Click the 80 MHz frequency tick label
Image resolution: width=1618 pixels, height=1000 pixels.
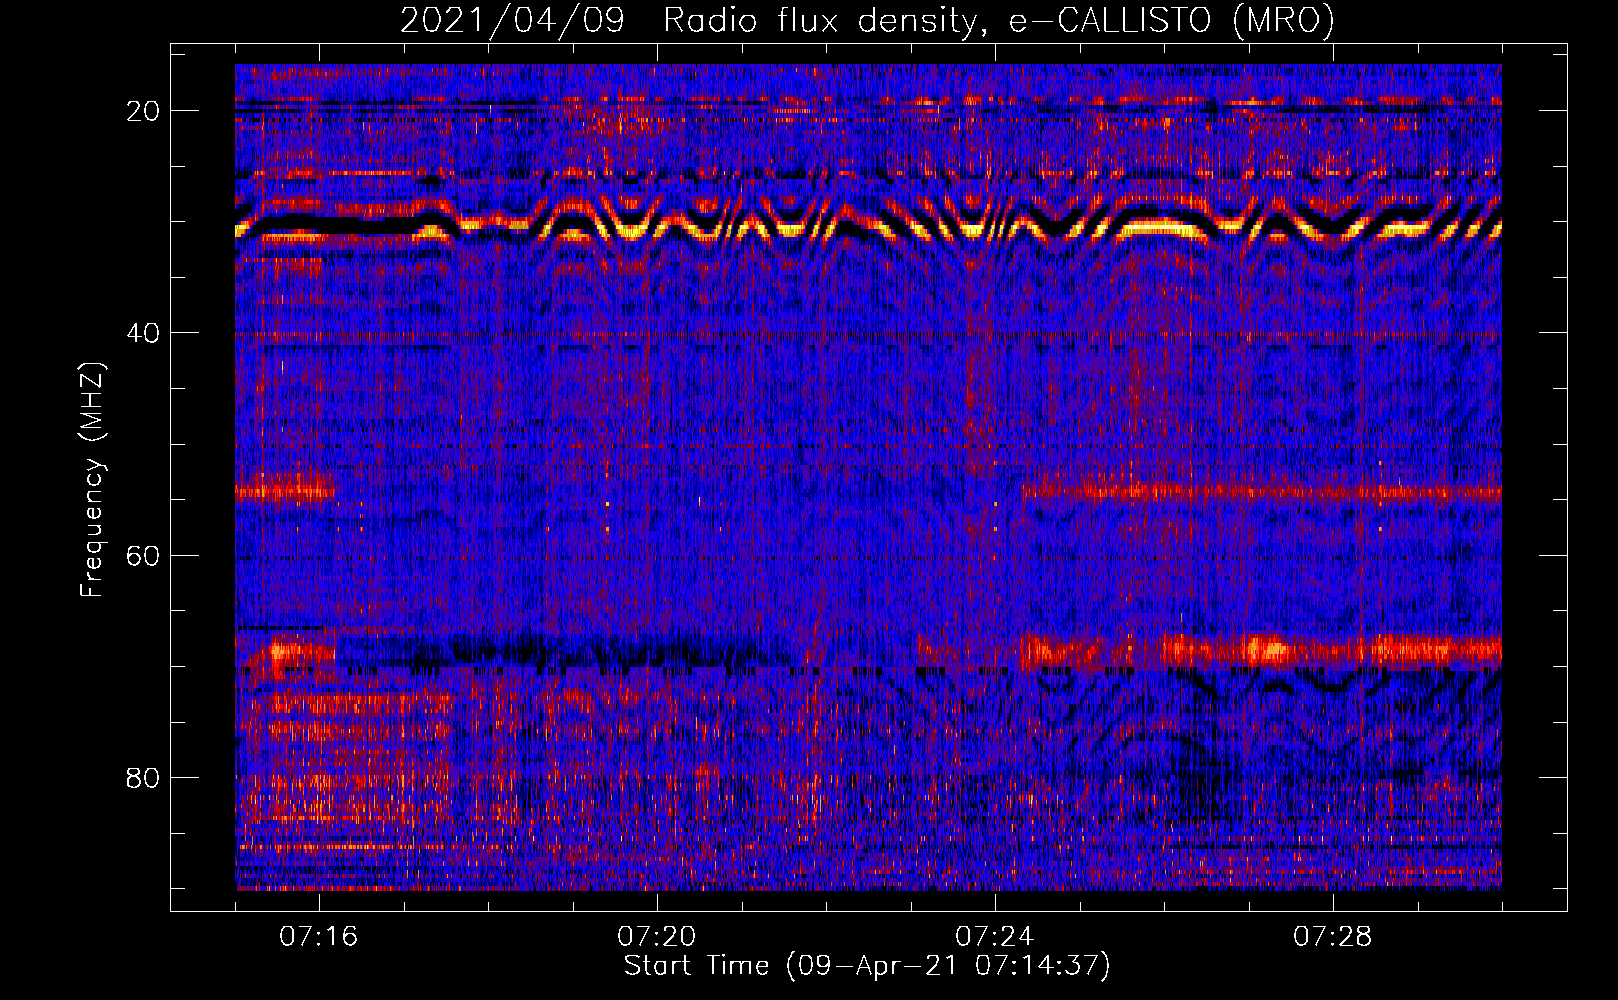(143, 777)
